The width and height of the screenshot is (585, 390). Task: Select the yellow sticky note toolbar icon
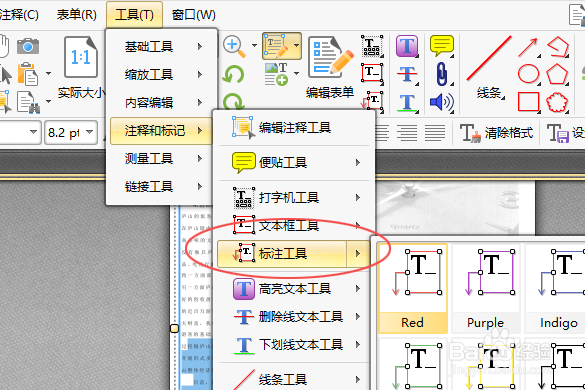(442, 46)
